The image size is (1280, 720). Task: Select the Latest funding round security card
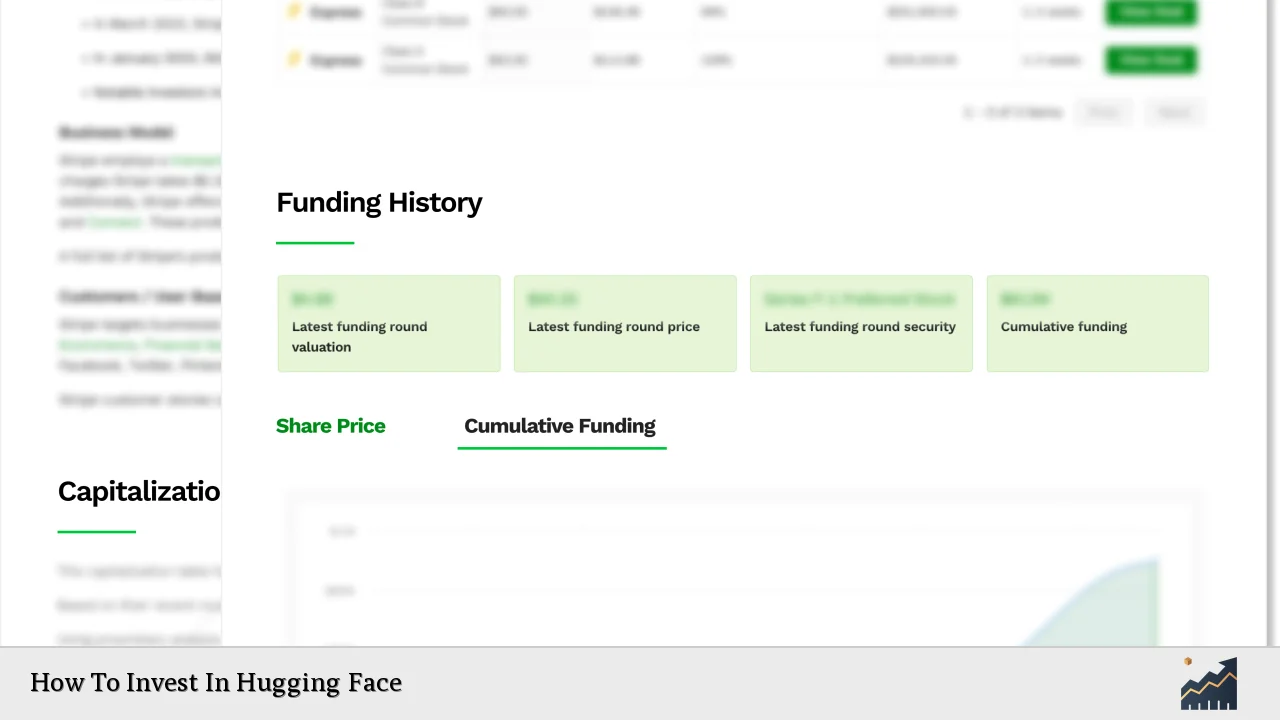click(861, 324)
